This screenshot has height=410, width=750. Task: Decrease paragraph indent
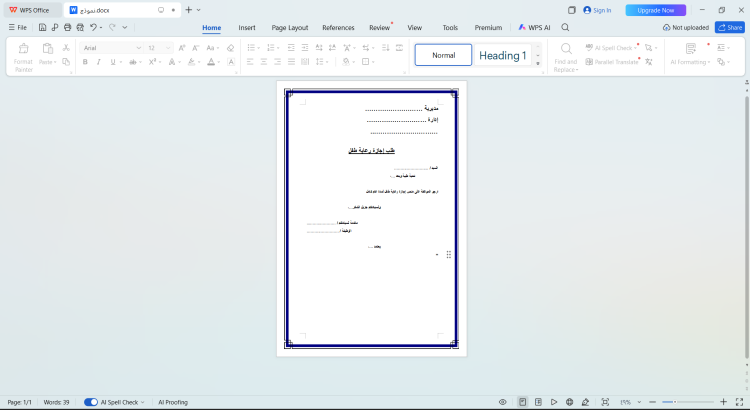291,48
